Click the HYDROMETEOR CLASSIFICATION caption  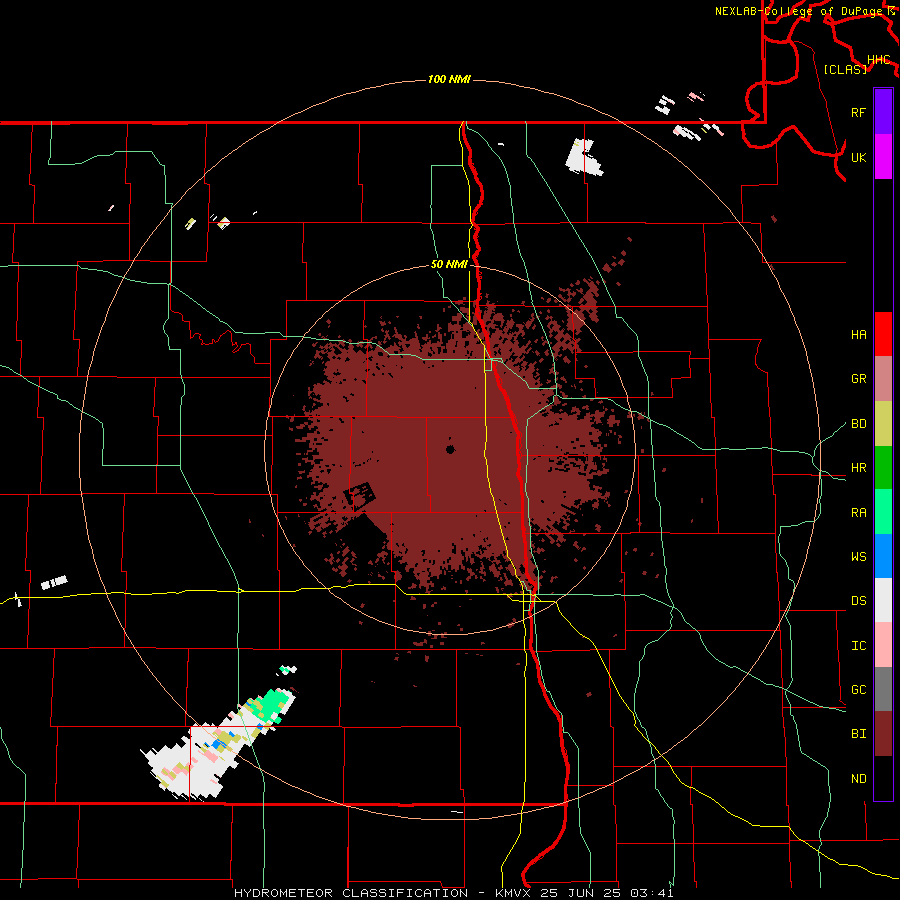[351, 893]
